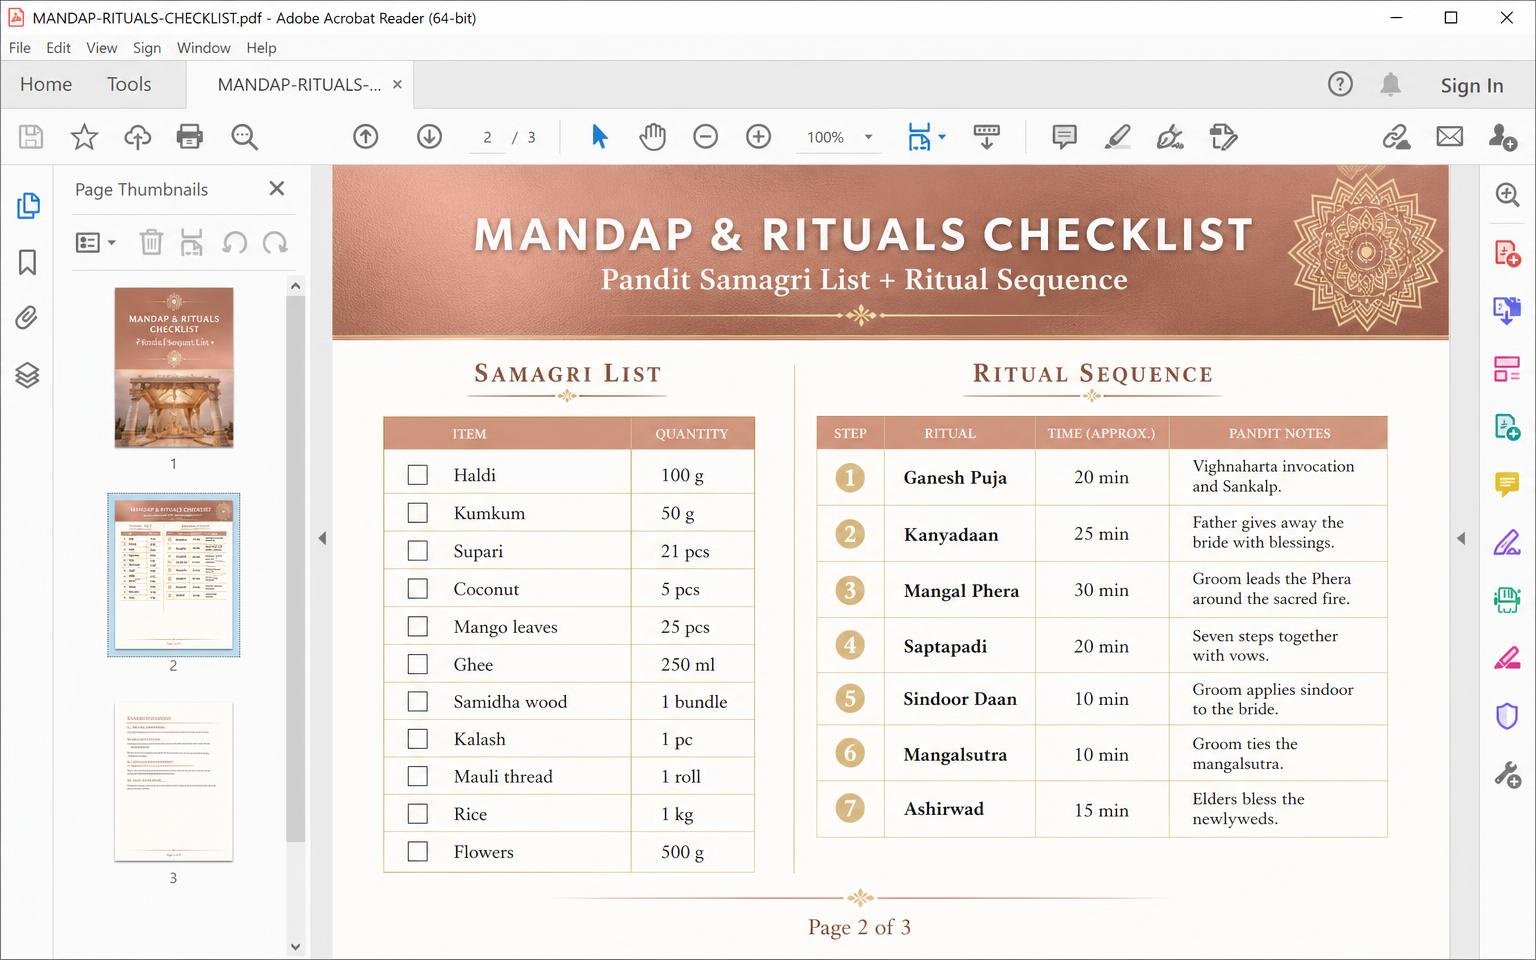Click thumbnails panel scroll up arrow

[x=295, y=286]
